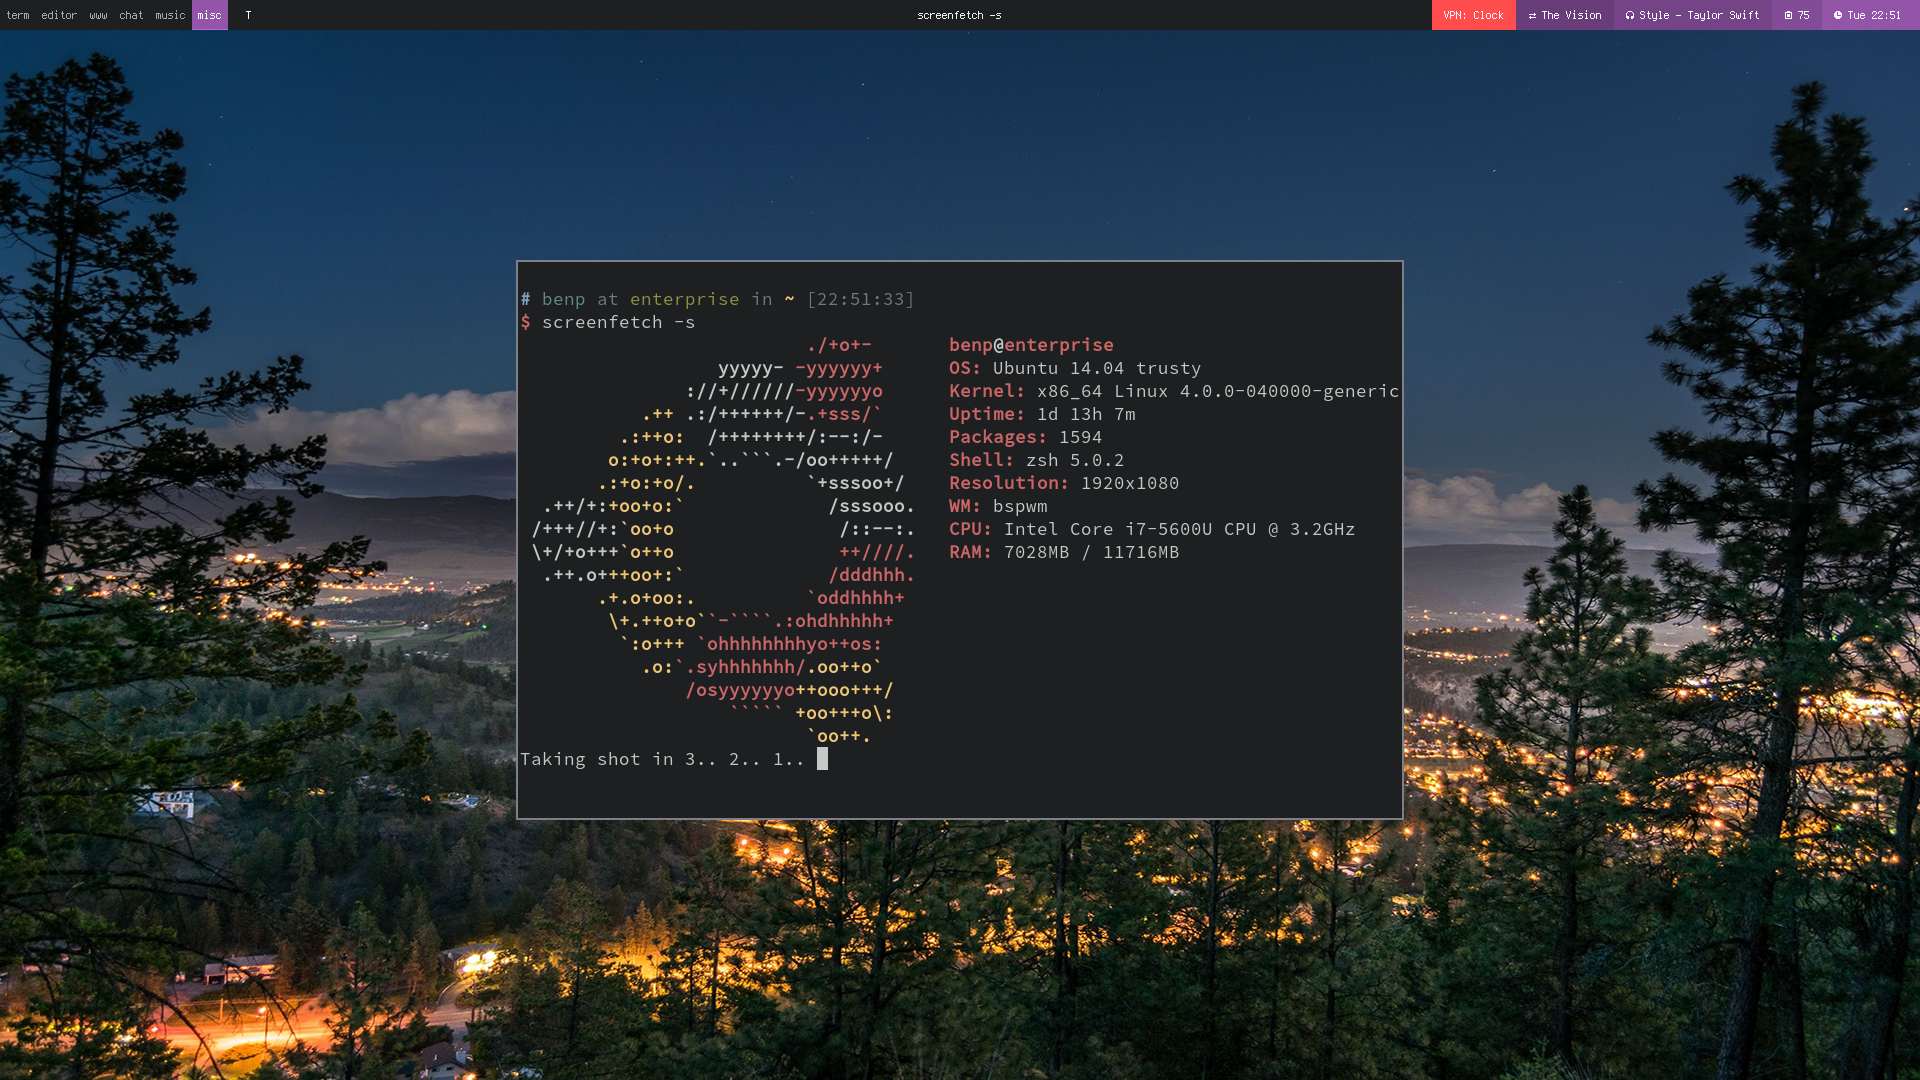Open the www workspace
Image resolution: width=1920 pixels, height=1080 pixels.
pos(98,15)
